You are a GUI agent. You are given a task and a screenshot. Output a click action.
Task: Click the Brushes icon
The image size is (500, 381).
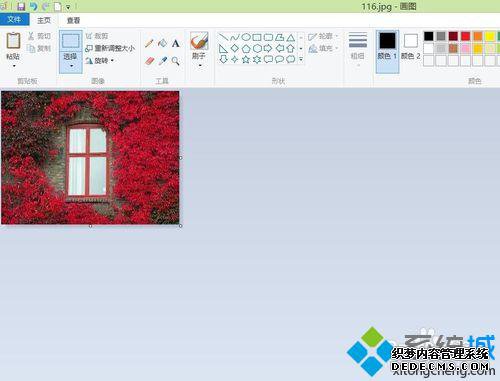coord(199,41)
